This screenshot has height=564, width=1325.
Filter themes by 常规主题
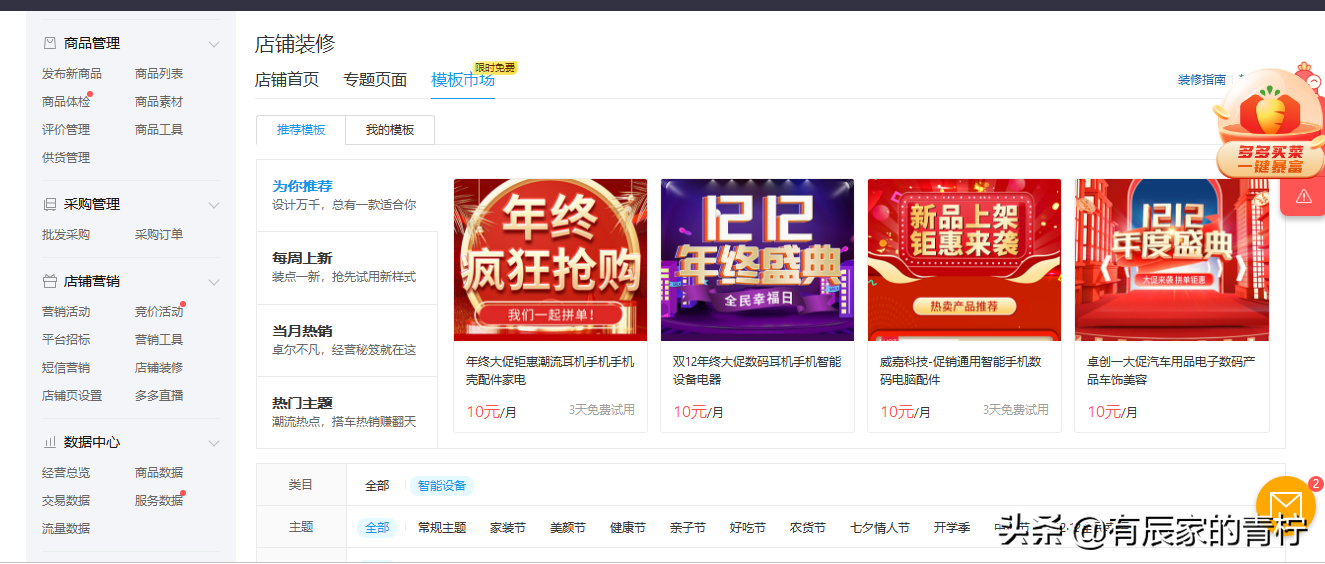(442, 528)
